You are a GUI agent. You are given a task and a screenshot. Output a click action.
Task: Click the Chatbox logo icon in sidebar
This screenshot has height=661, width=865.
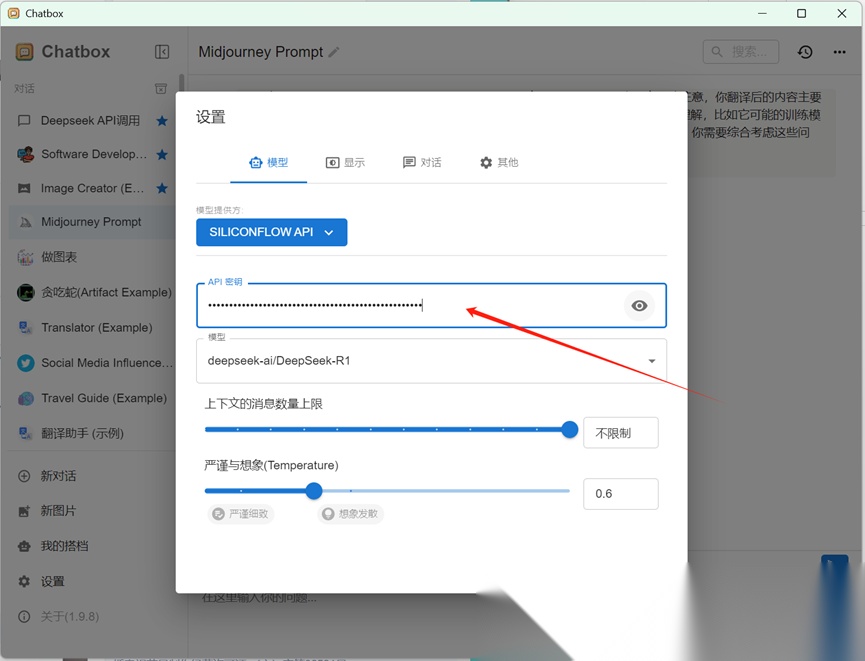(24, 52)
